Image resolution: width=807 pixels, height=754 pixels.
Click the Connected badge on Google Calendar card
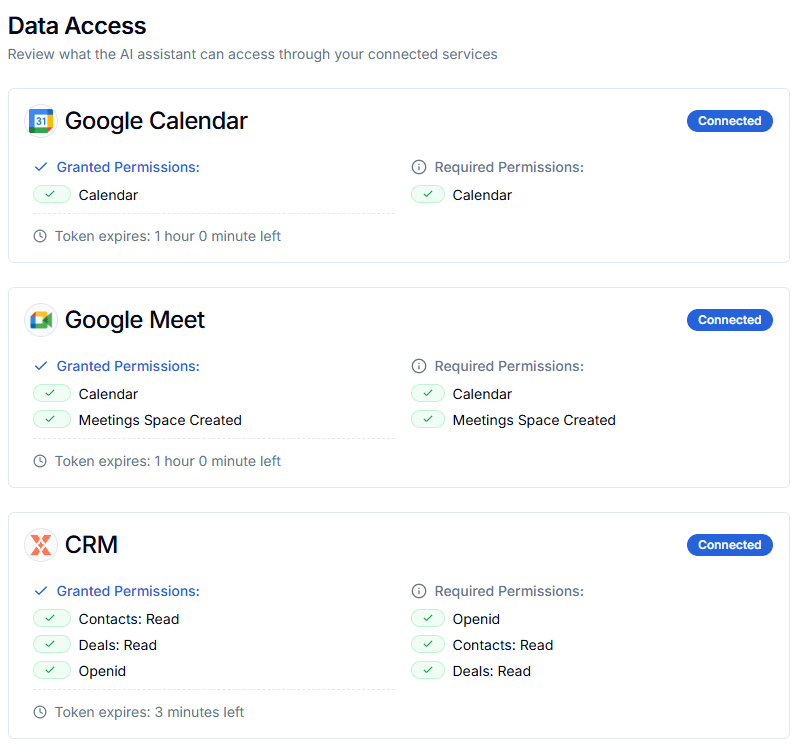pyautogui.click(x=729, y=120)
